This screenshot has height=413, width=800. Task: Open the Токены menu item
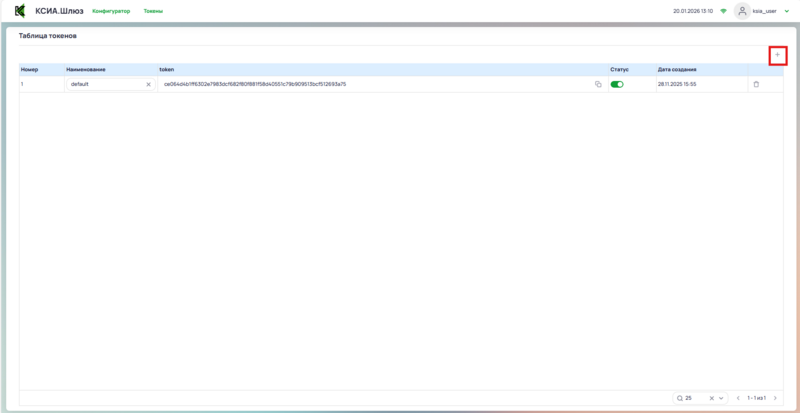153,11
